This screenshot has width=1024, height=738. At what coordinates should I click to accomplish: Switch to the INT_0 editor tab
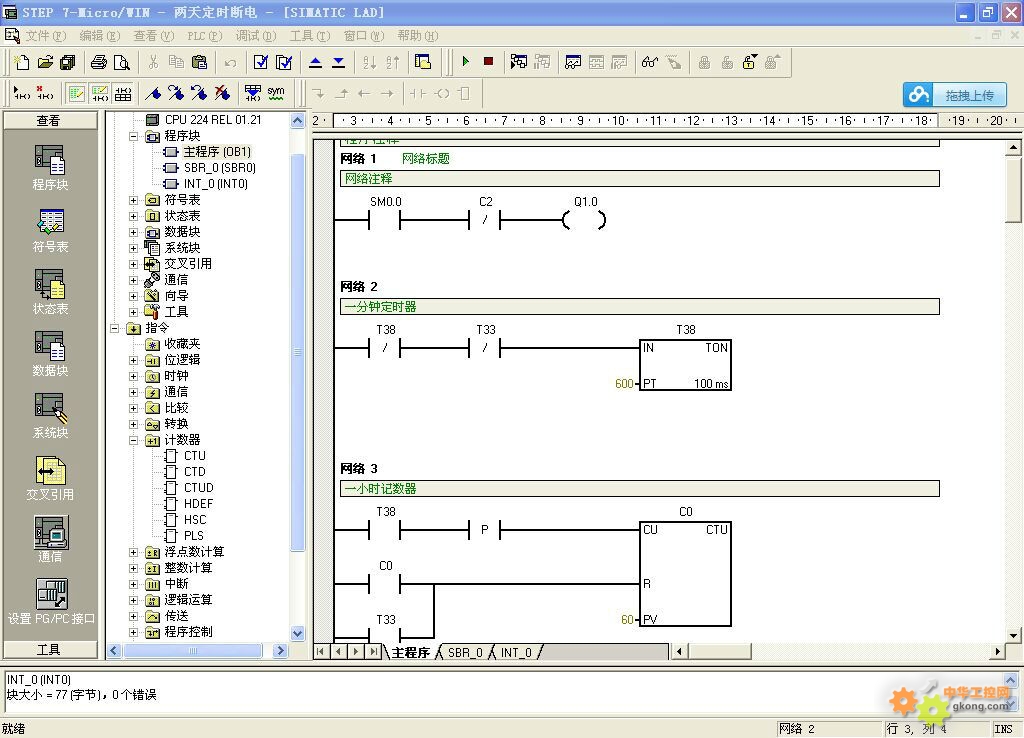pos(516,652)
